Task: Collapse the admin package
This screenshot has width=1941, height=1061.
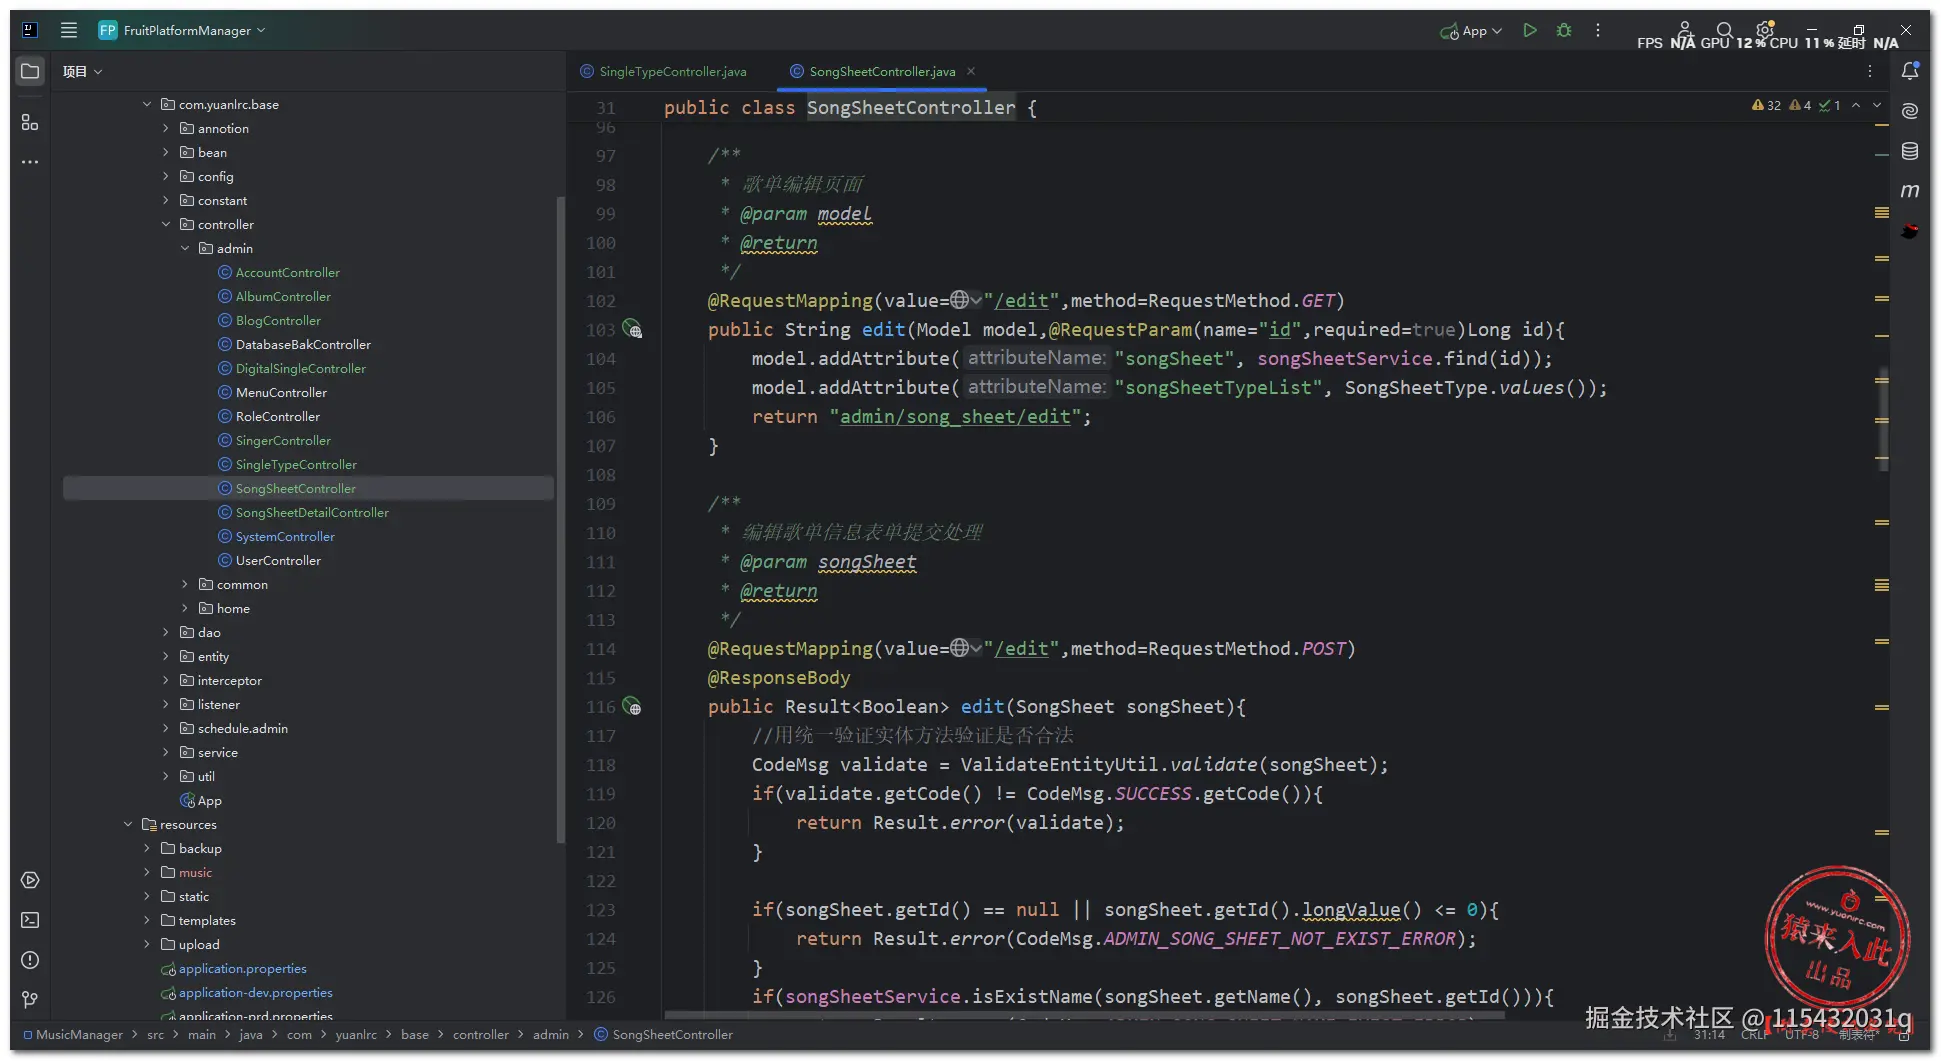Action: (x=185, y=248)
